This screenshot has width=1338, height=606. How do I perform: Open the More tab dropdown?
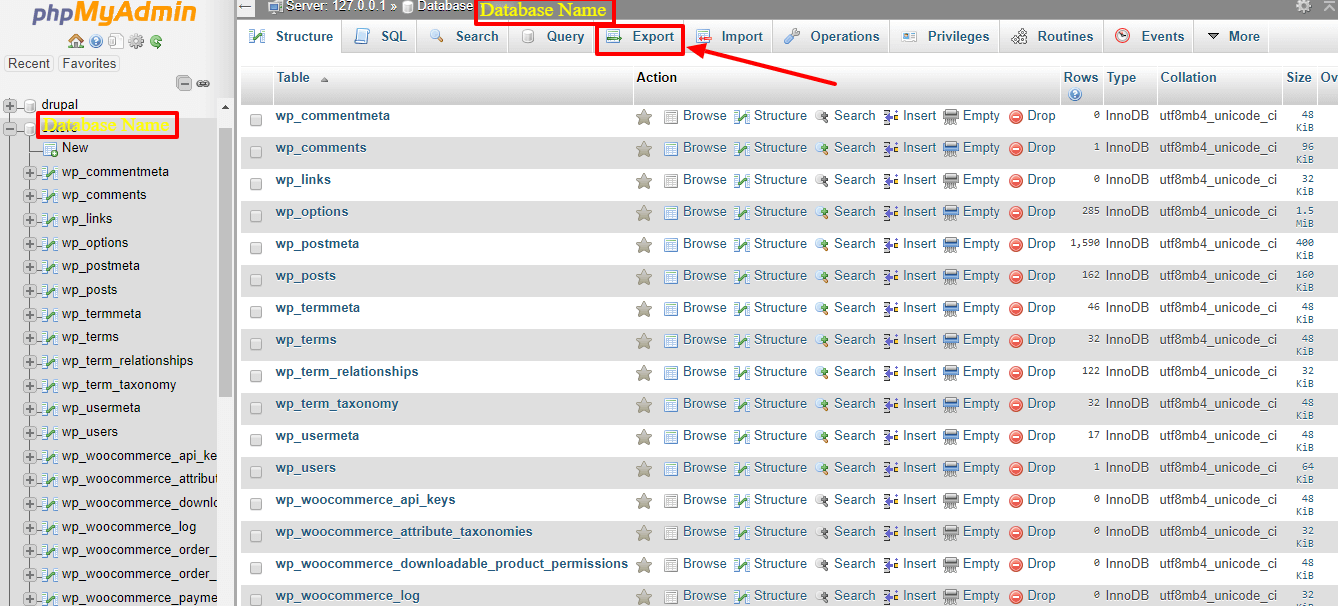[x=1232, y=36]
